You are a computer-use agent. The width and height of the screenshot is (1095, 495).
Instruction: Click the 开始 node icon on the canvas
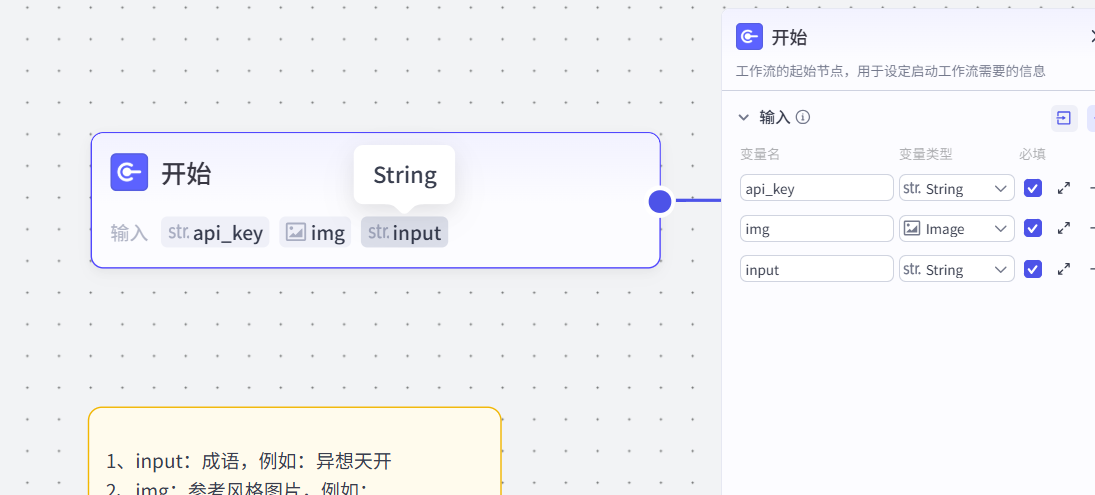pyautogui.click(x=129, y=173)
